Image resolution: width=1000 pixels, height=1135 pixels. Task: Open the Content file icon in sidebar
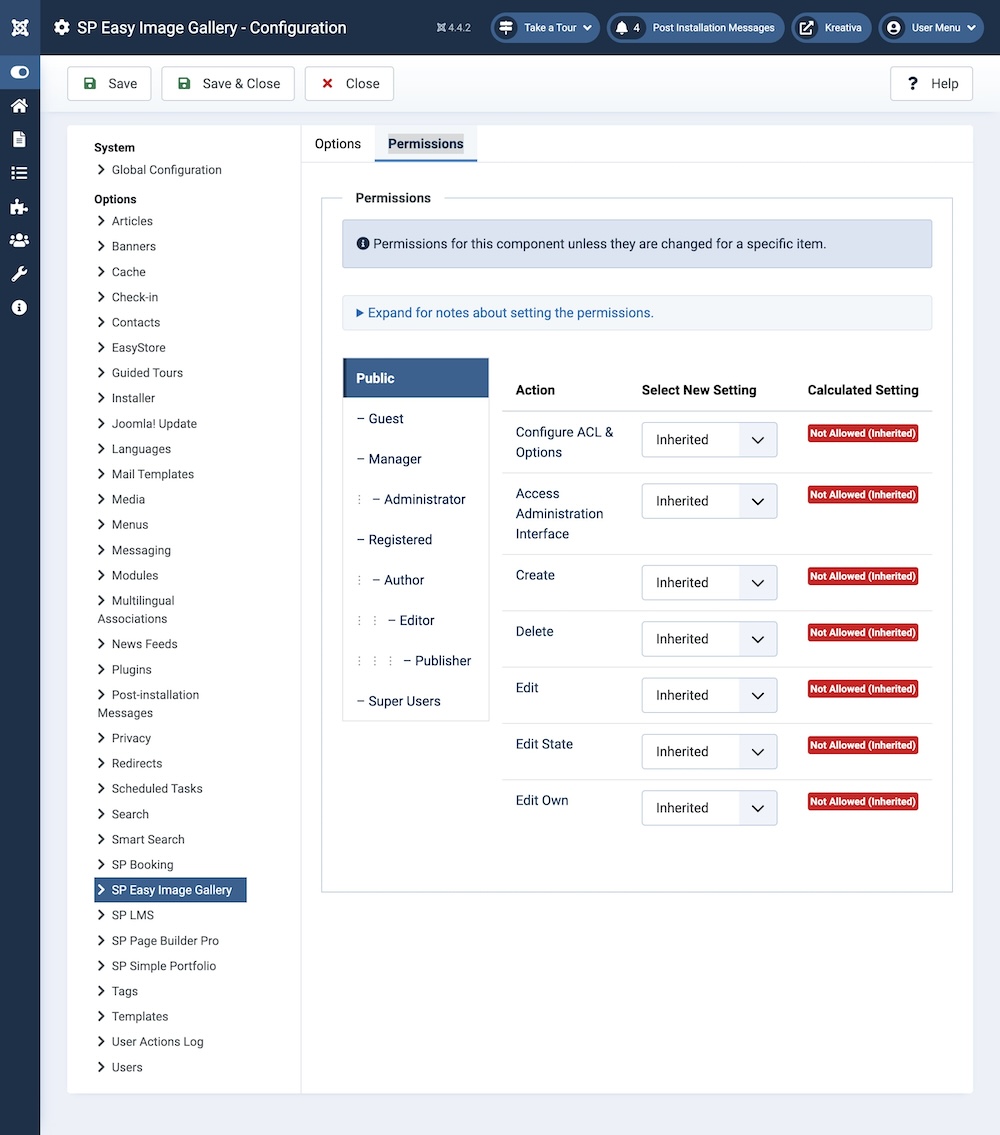coord(19,139)
